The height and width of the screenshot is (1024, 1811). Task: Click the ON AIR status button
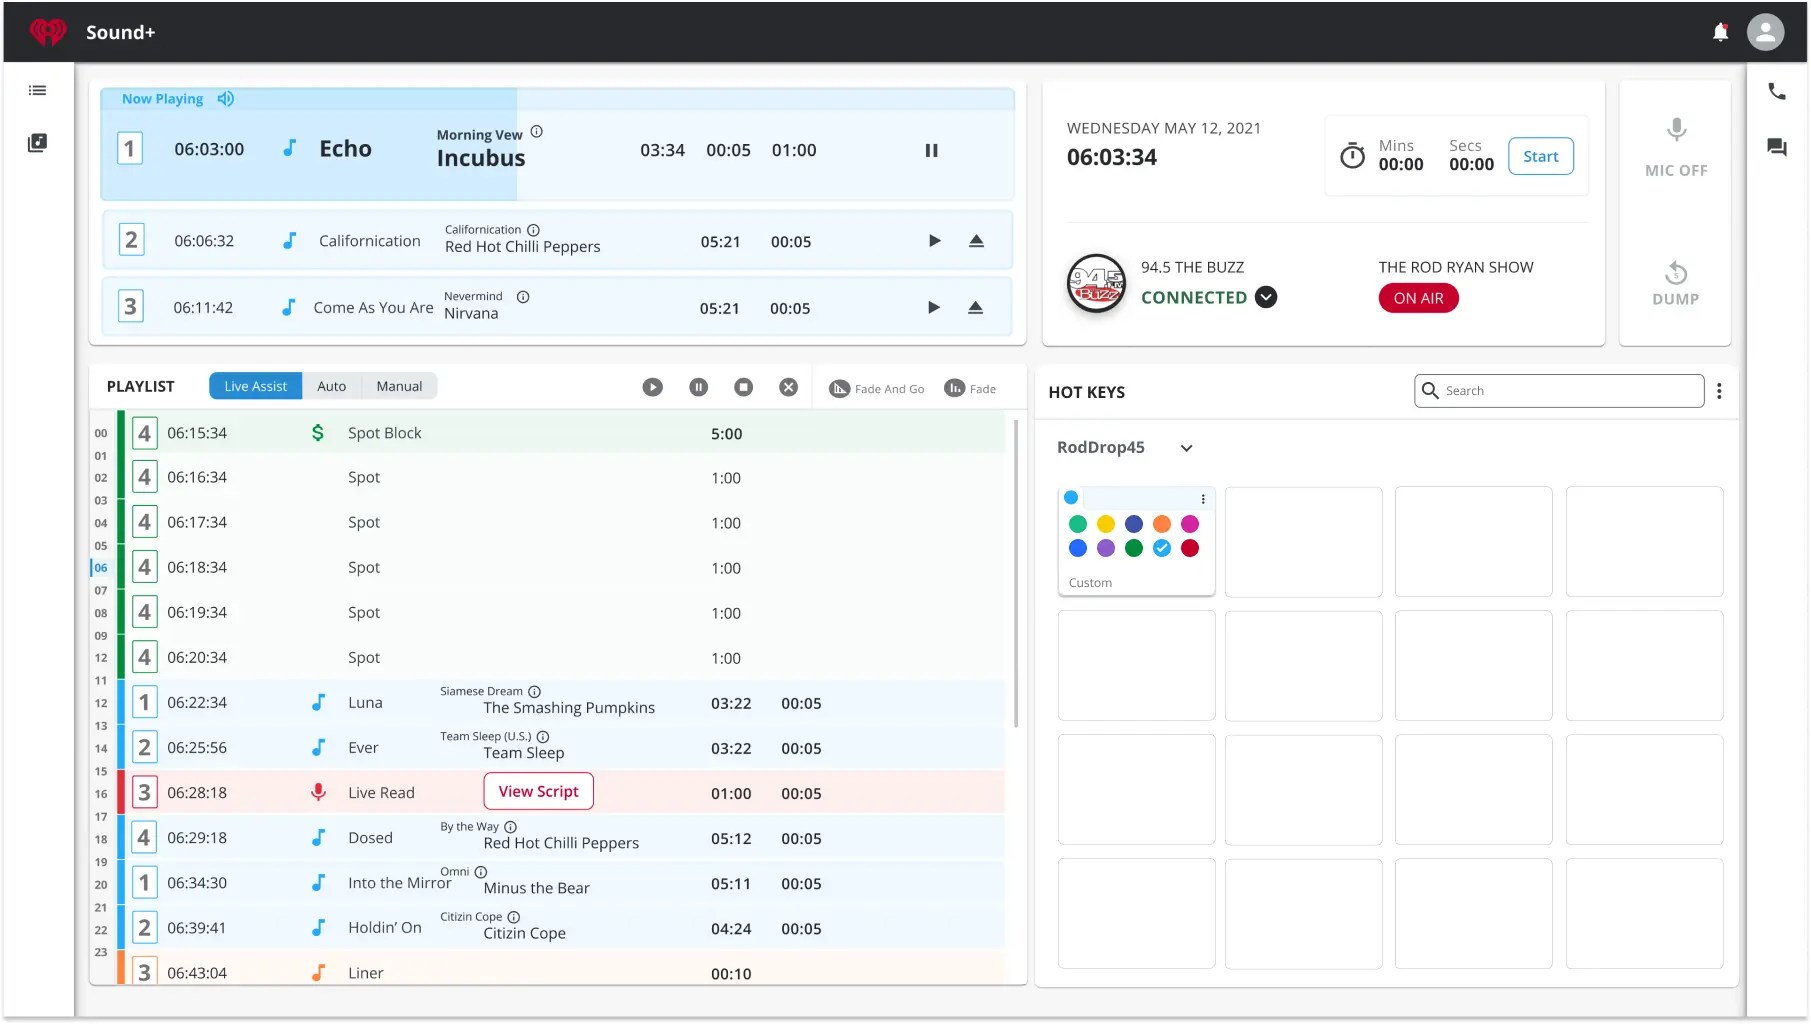(1418, 298)
